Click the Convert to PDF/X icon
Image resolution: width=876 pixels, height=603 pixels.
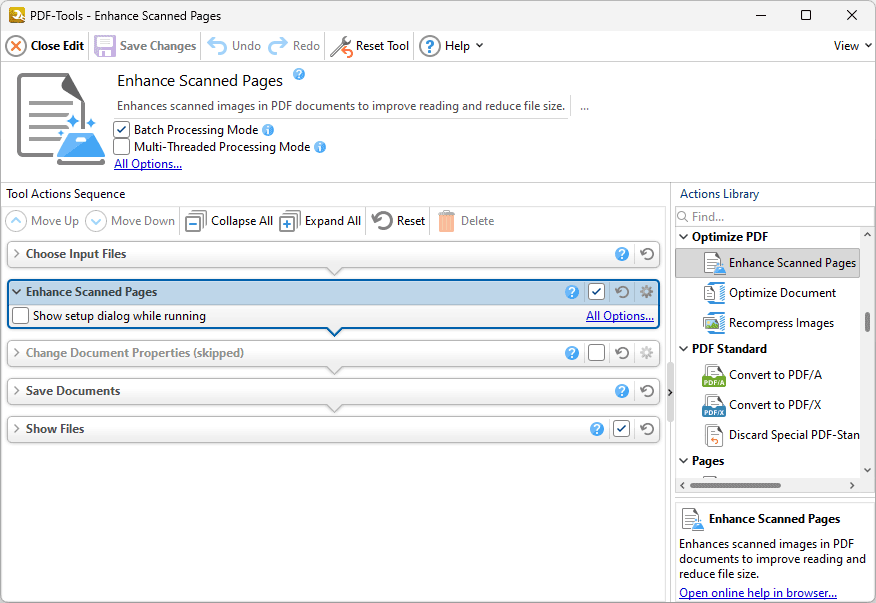pos(714,406)
